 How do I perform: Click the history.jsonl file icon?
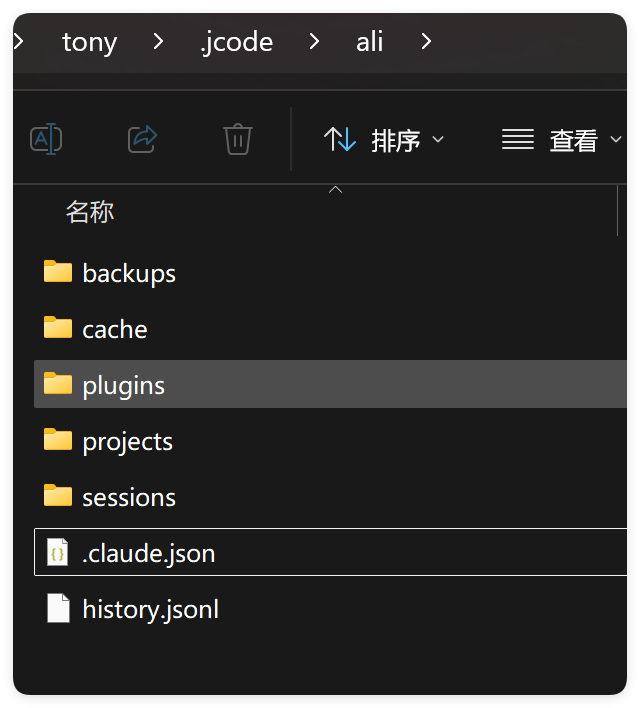58,609
